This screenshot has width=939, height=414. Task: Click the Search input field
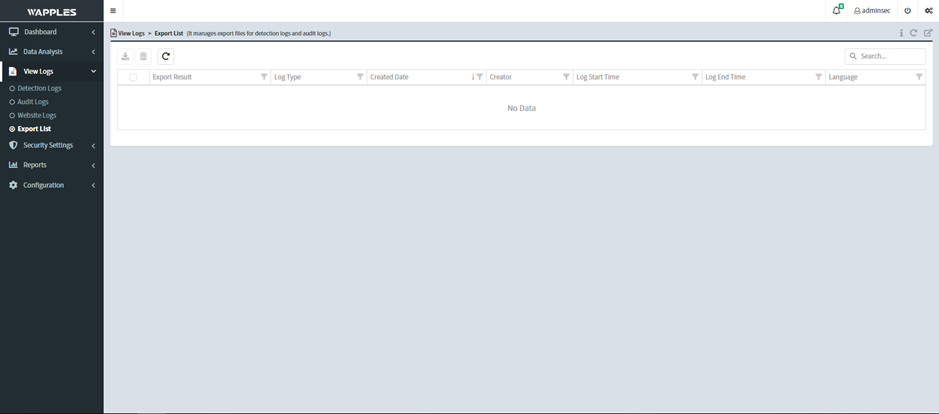pos(890,56)
